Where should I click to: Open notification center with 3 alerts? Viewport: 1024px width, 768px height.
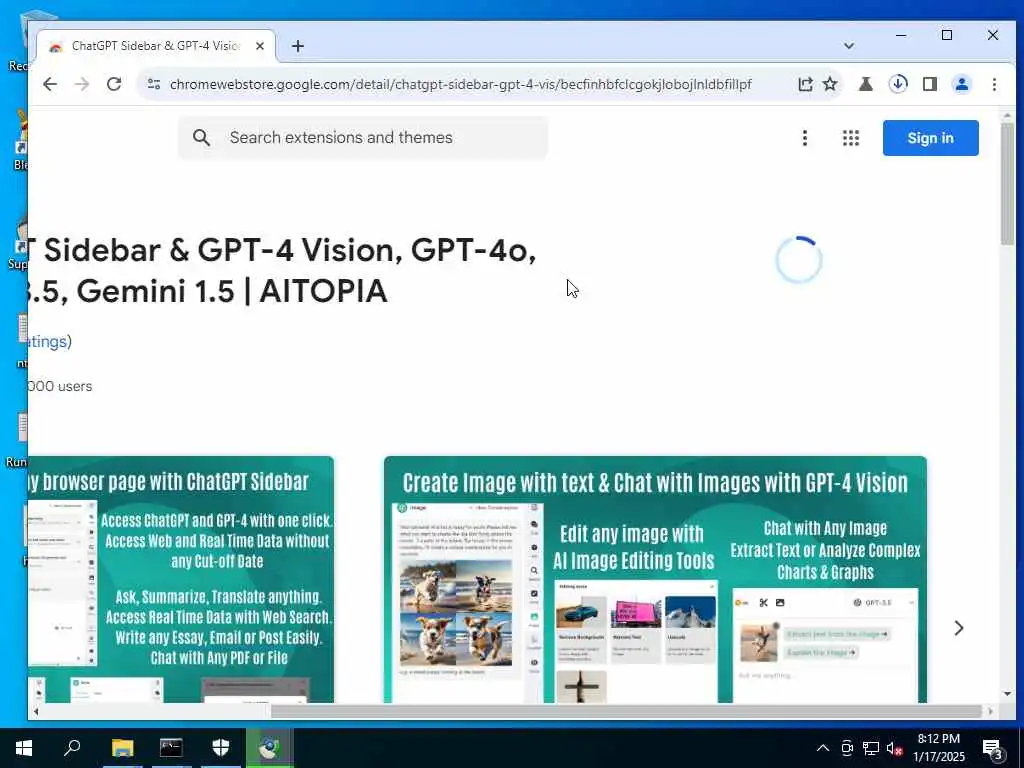click(993, 748)
